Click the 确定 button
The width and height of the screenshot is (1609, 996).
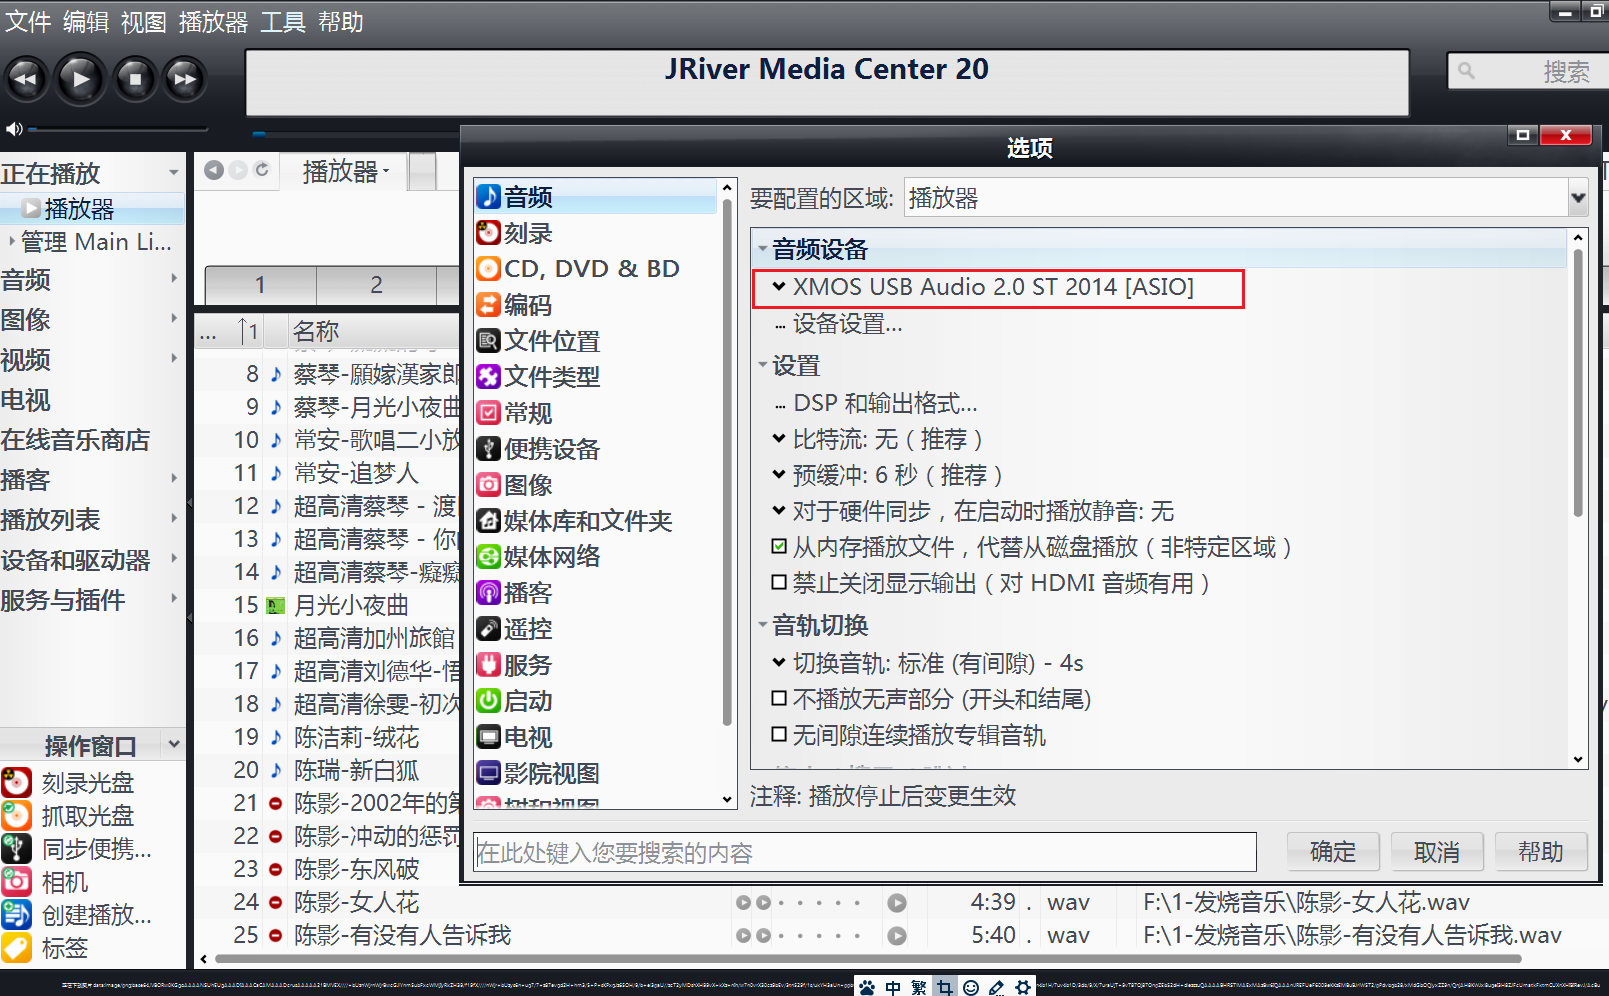tap(1333, 851)
